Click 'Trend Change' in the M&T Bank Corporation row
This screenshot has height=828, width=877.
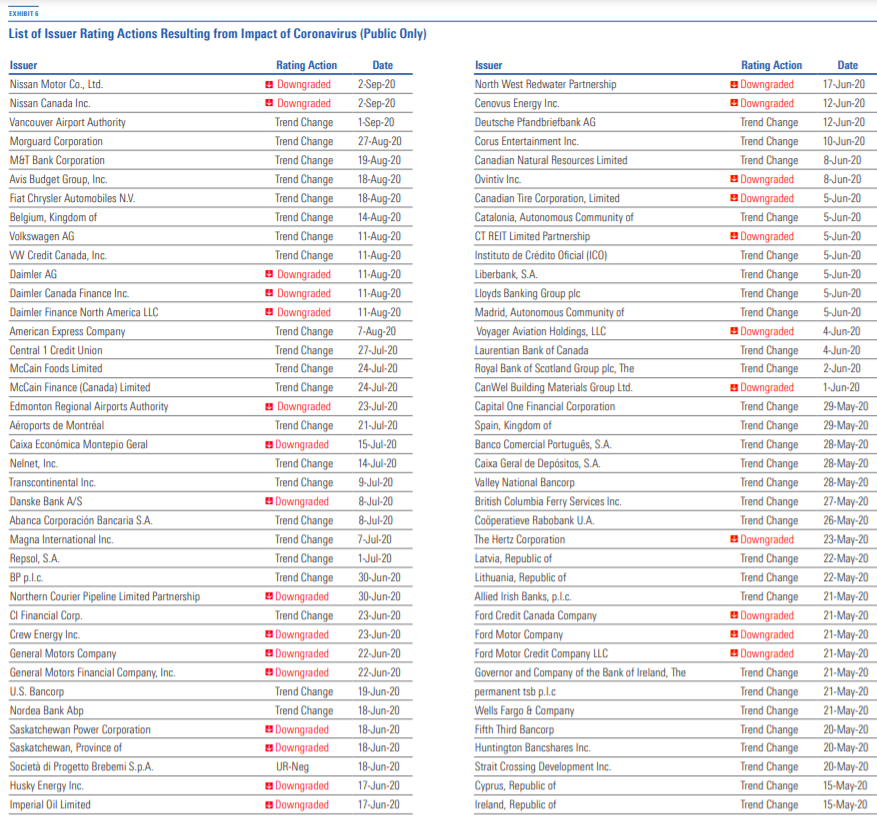click(x=304, y=161)
